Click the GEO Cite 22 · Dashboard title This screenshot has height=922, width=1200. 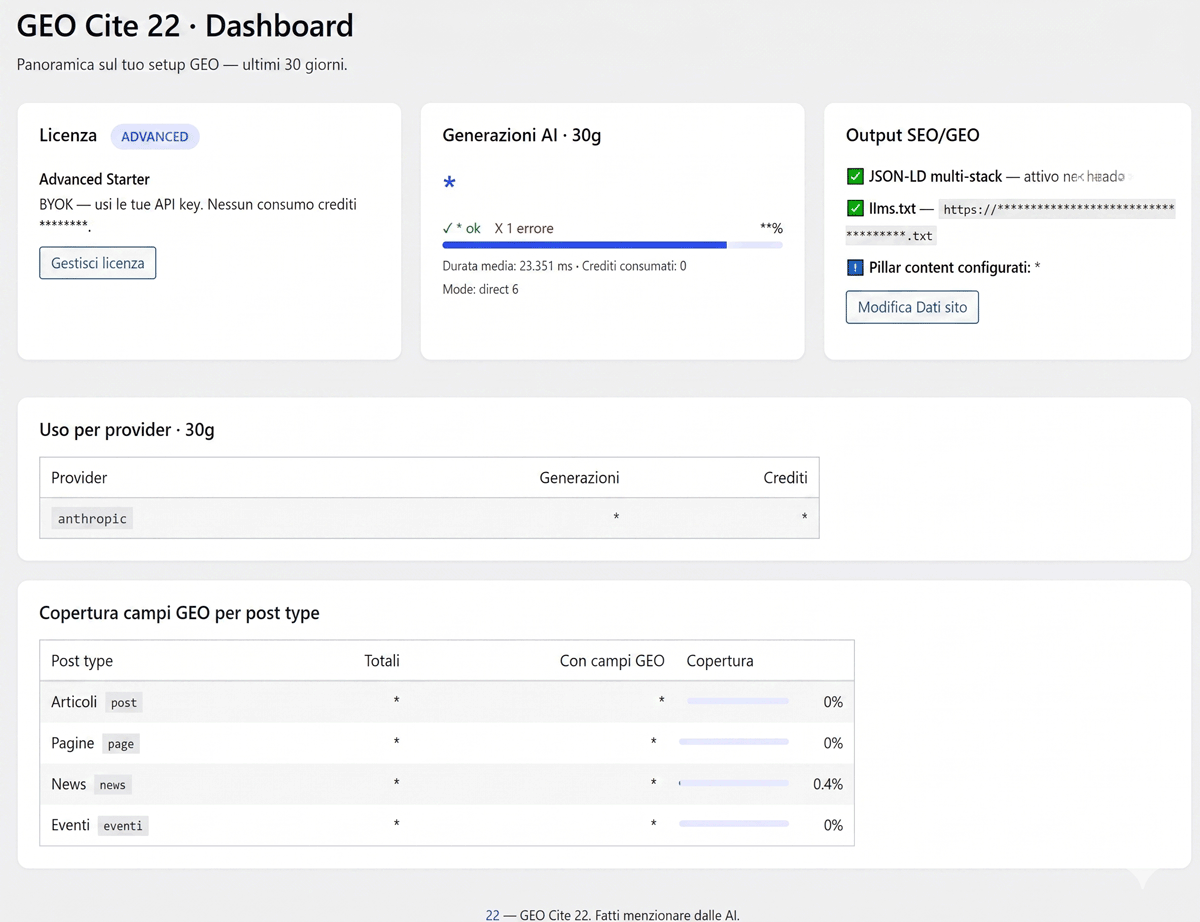point(185,25)
